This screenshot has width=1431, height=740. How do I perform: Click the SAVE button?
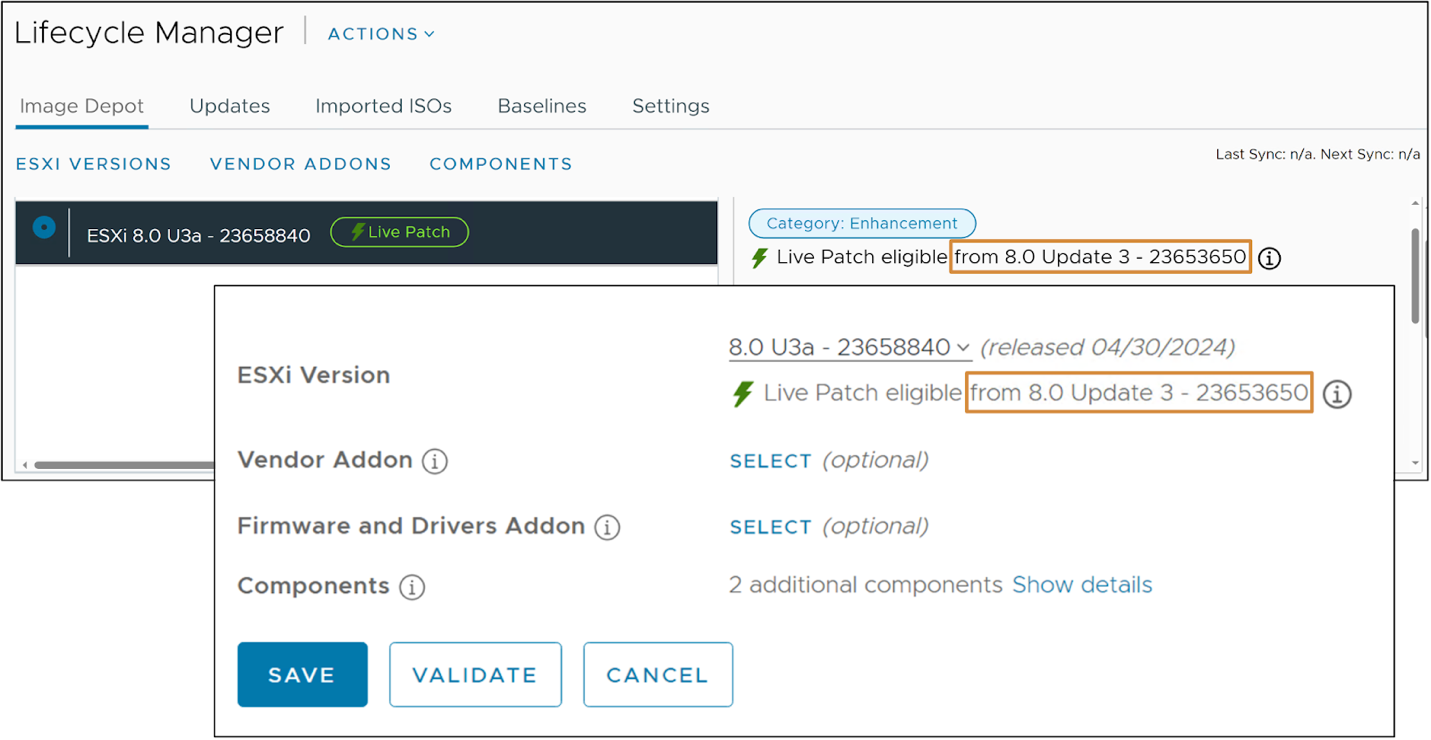302,675
